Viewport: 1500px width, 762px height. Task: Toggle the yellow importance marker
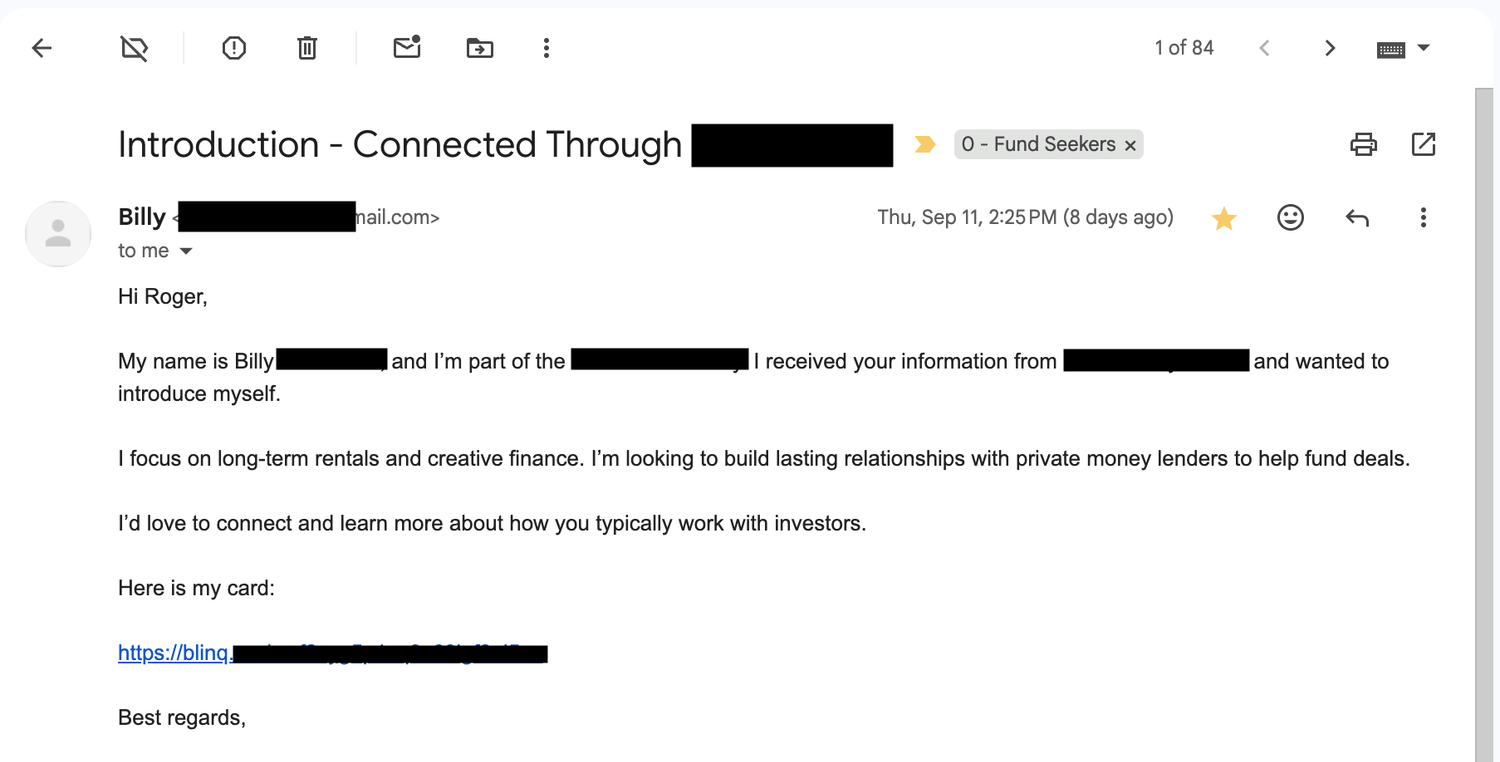pos(925,145)
